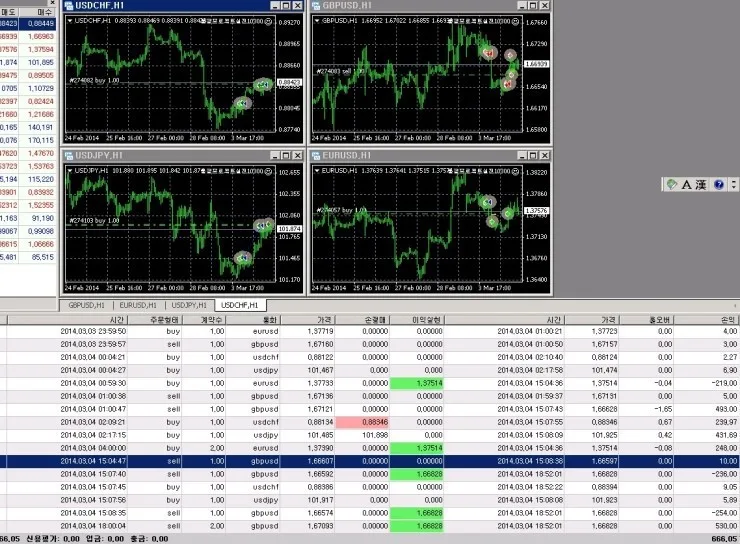Sort history by the 계약수 column header
The width and height of the screenshot is (740, 544).
[x=204, y=320]
